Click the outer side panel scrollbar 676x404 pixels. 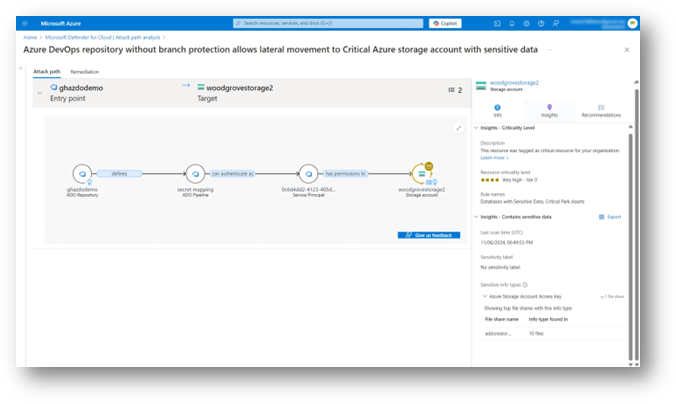pos(636,224)
